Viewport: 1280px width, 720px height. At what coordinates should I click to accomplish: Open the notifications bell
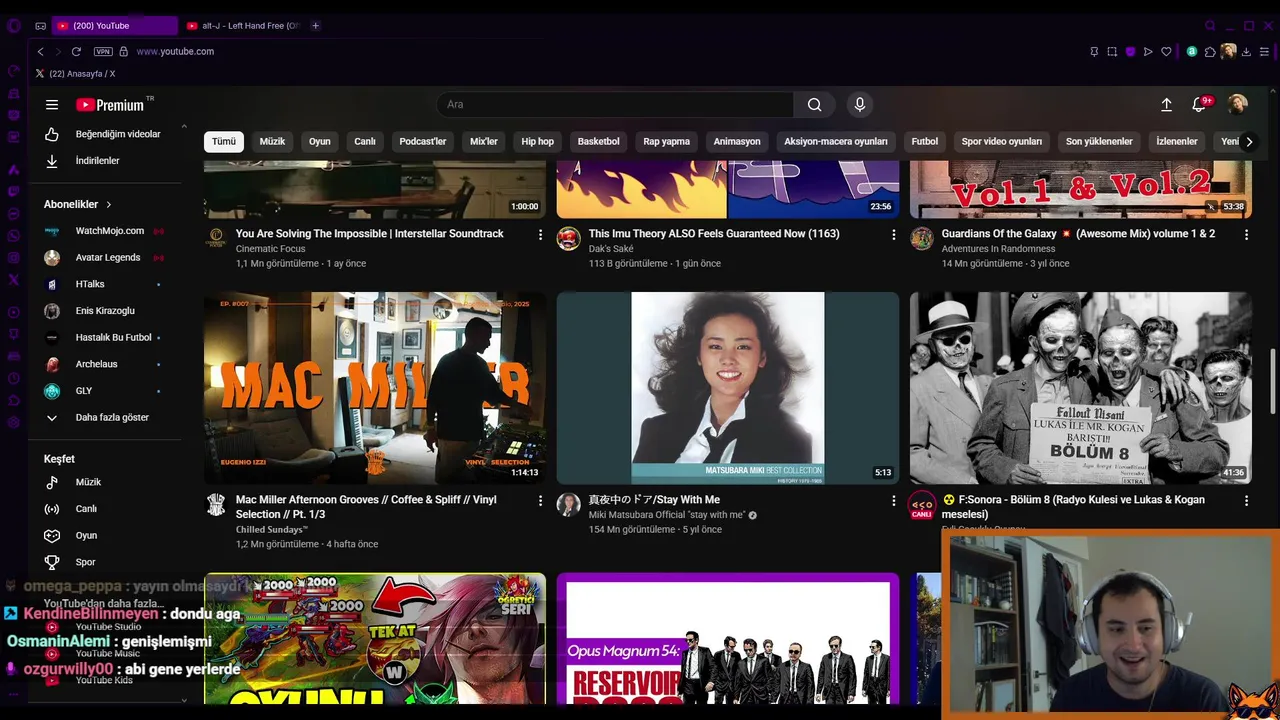(1199, 104)
